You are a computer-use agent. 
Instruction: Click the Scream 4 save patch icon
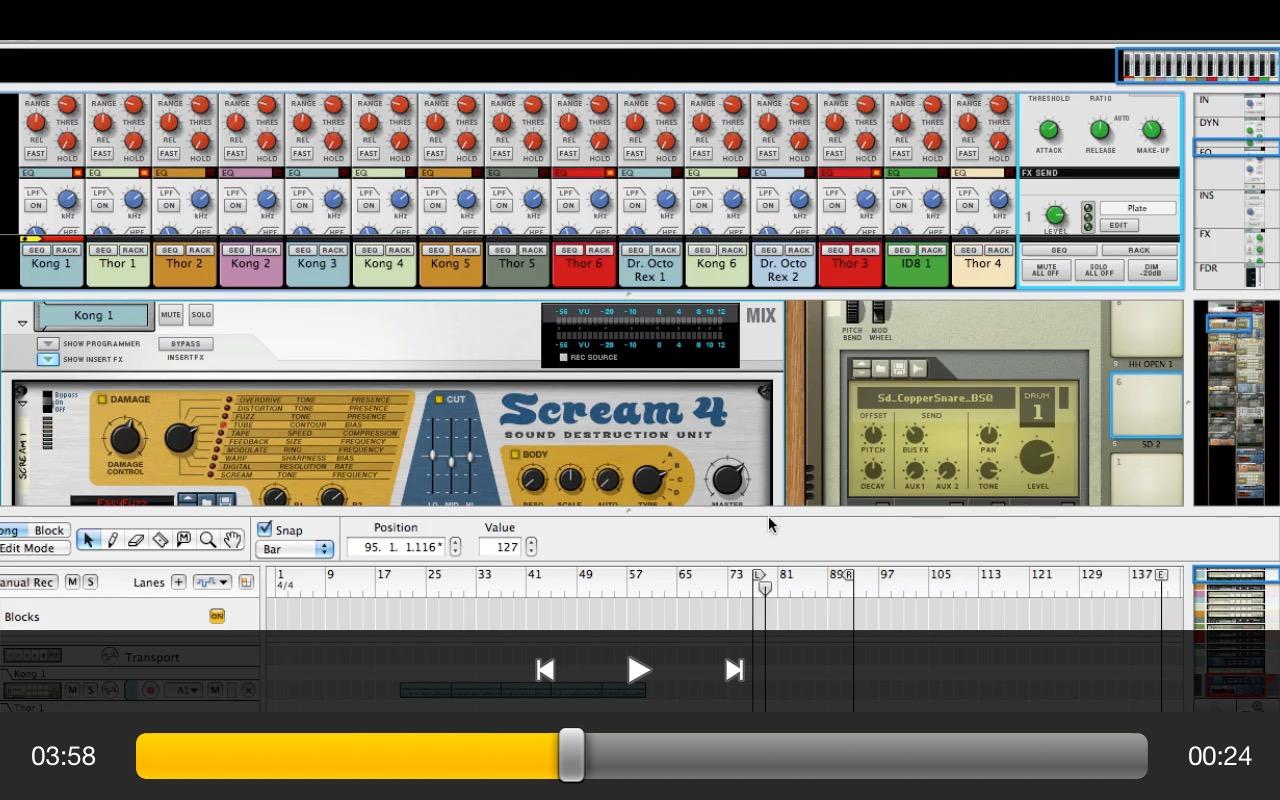tap(225, 500)
